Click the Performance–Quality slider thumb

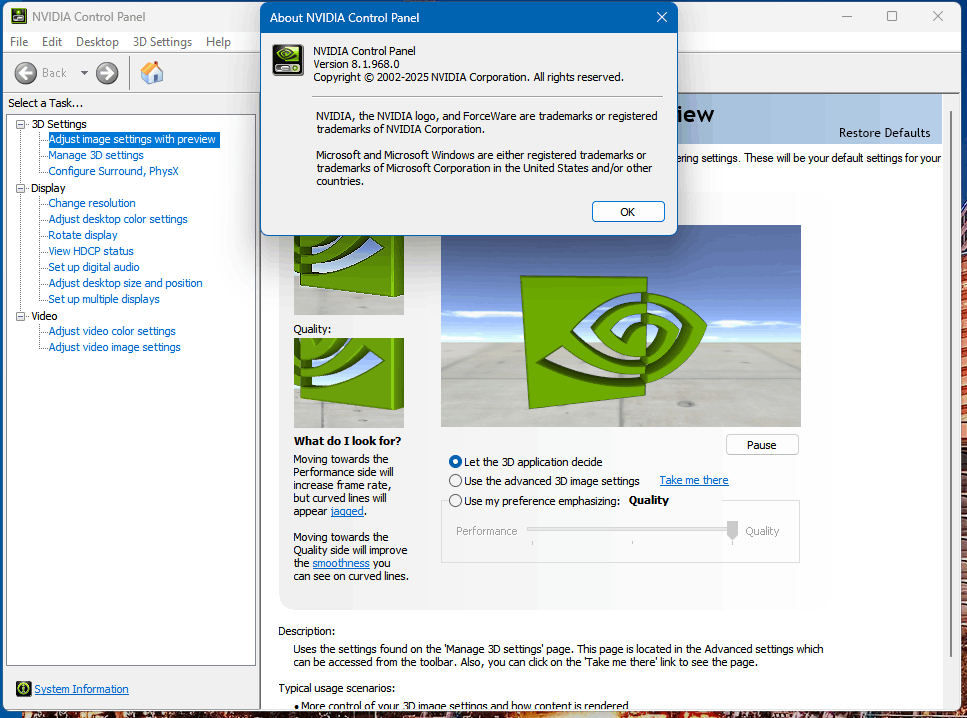click(732, 530)
